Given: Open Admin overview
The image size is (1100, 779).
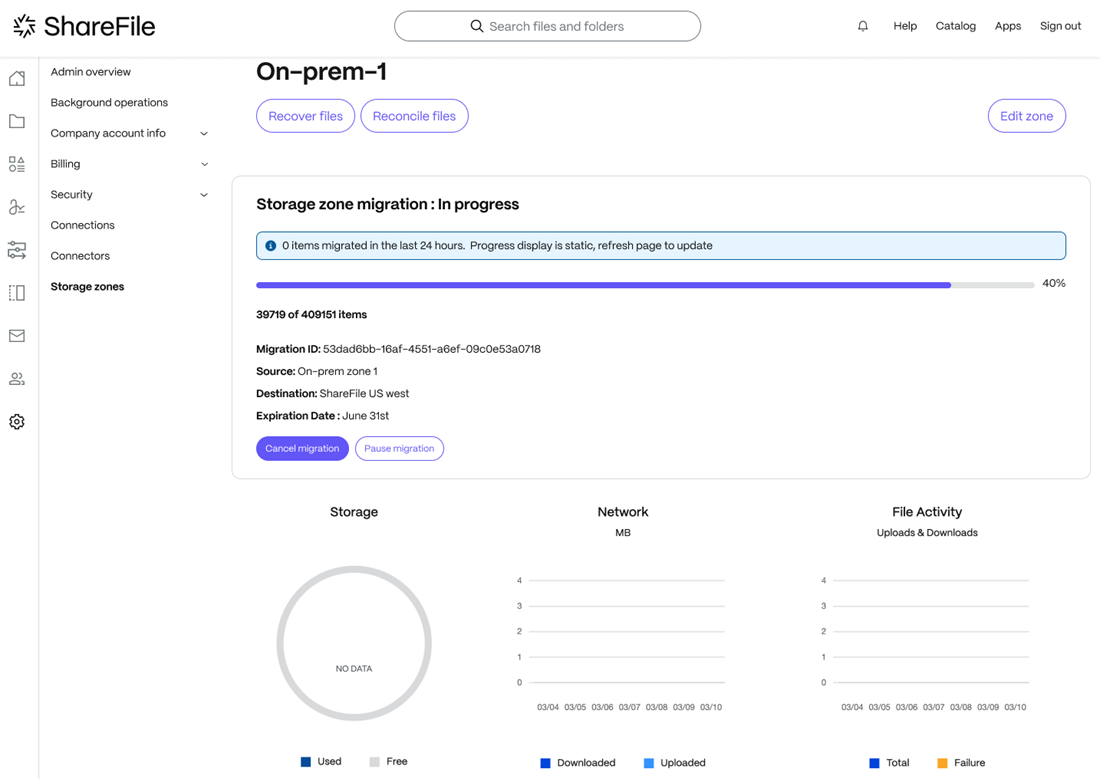Looking at the screenshot, I should (x=90, y=72).
